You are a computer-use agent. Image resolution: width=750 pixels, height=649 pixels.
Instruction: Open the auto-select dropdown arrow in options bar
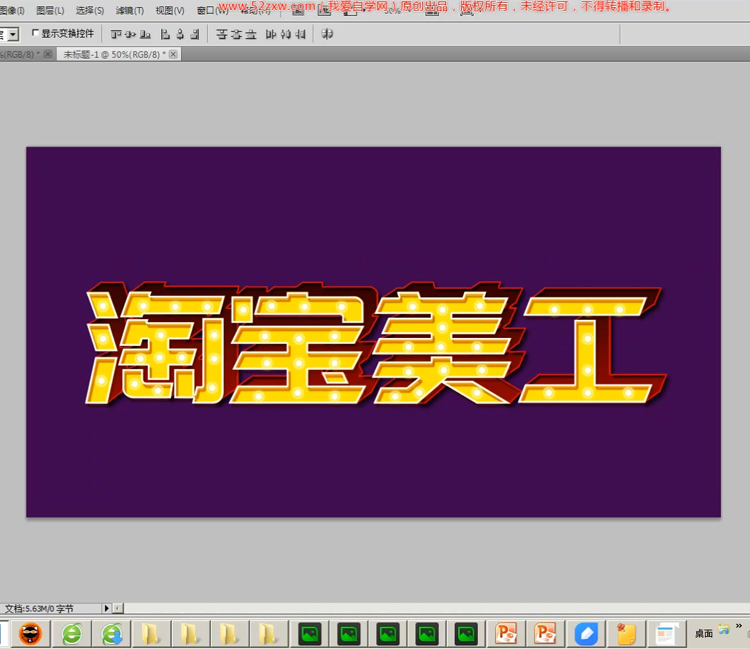[x=13, y=34]
